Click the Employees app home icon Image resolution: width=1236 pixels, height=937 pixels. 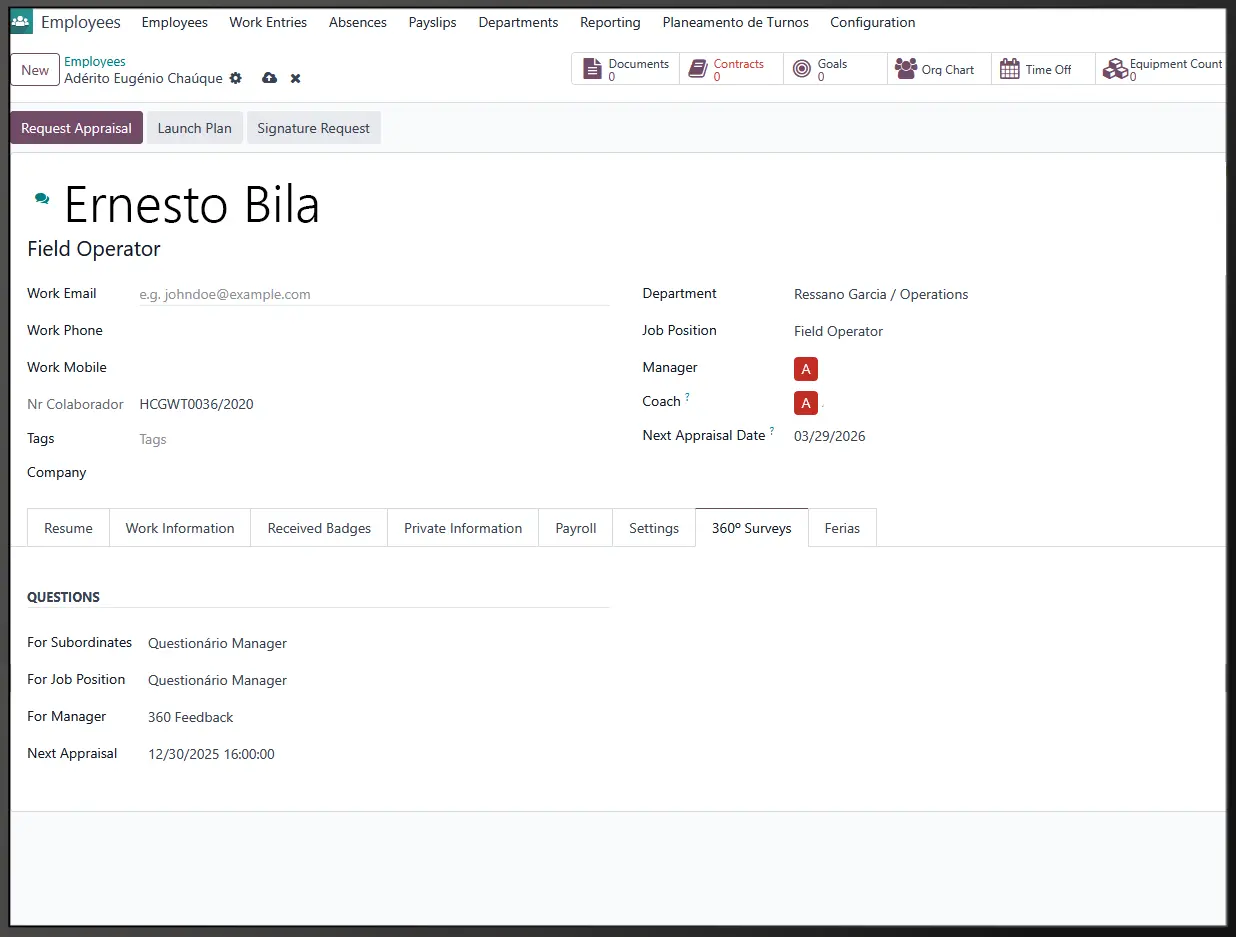click(21, 22)
